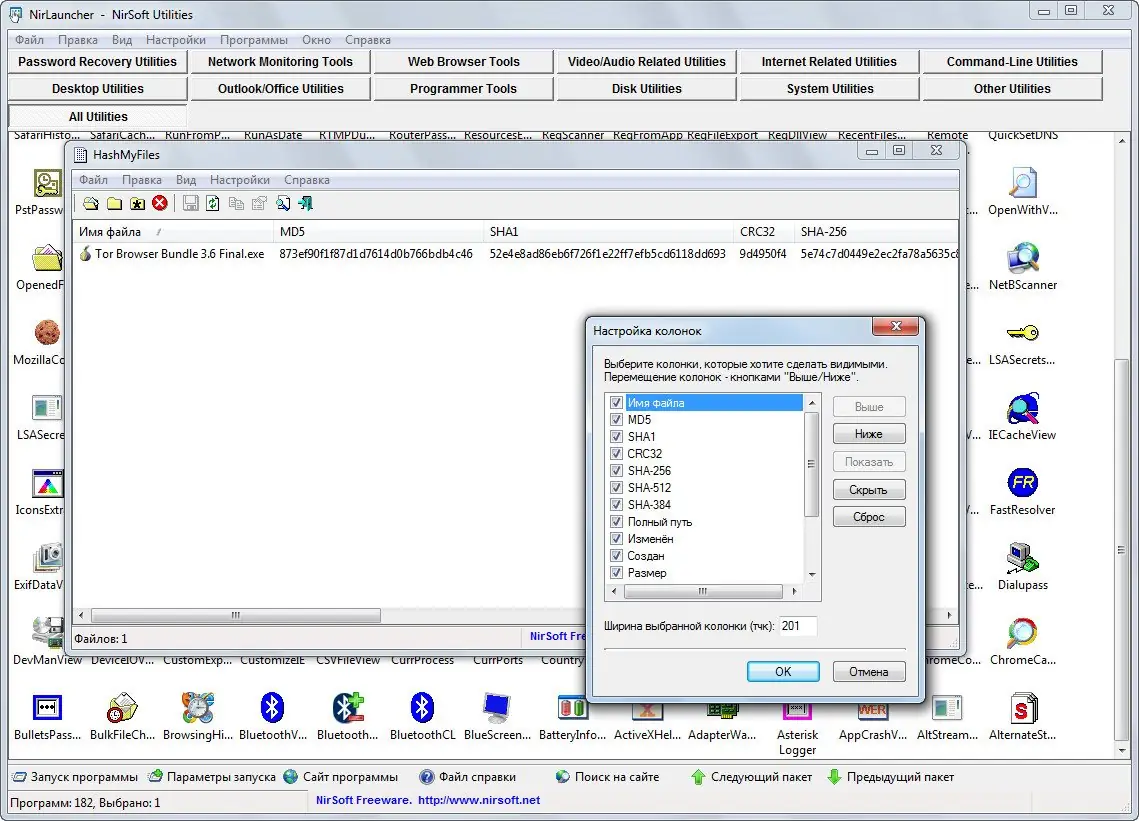Uncheck the 'Полный путь' column checkbox
The image size is (1139, 821).
(616, 522)
